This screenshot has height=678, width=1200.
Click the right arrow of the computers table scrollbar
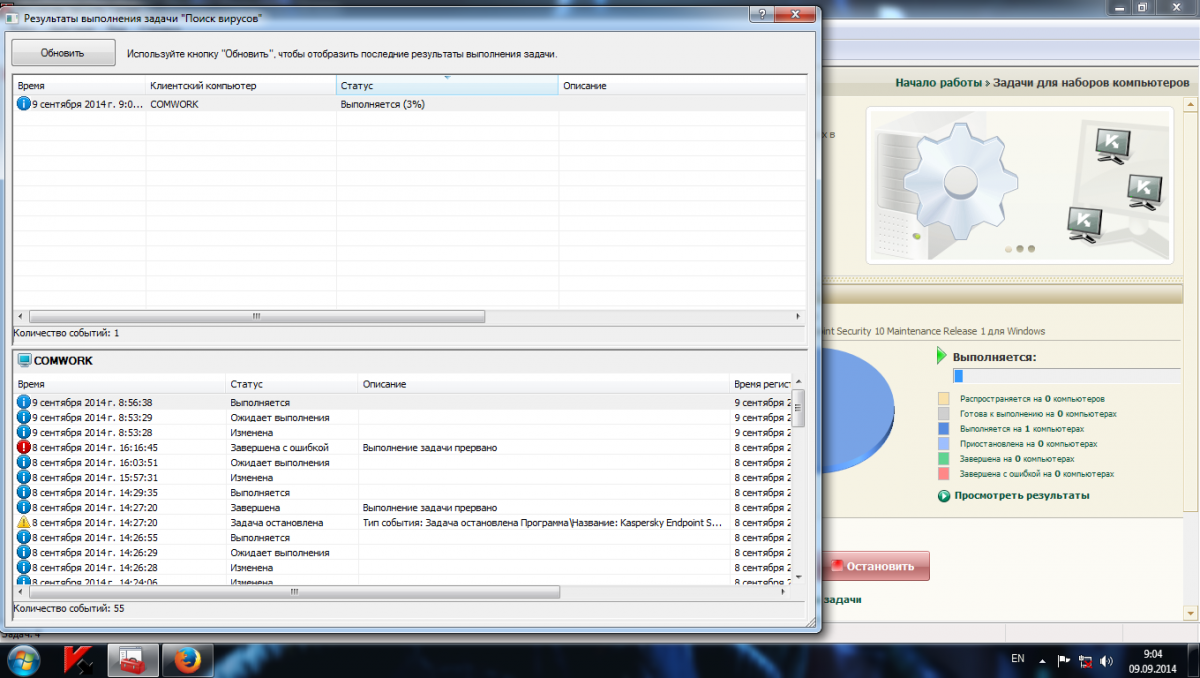[x=799, y=316]
